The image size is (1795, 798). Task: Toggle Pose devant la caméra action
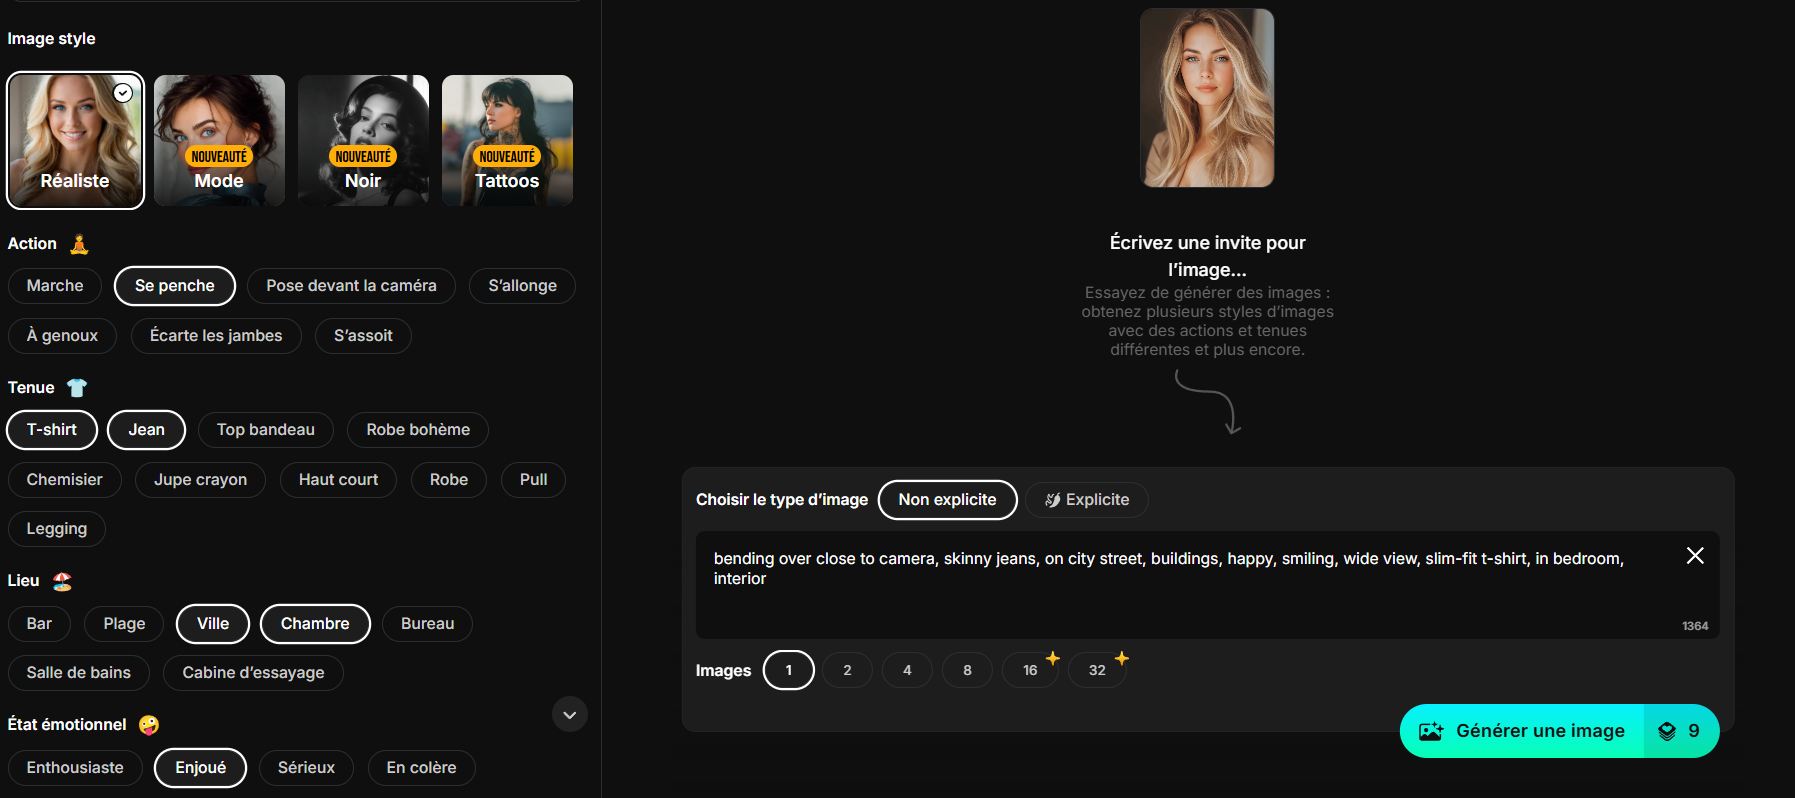[351, 286]
